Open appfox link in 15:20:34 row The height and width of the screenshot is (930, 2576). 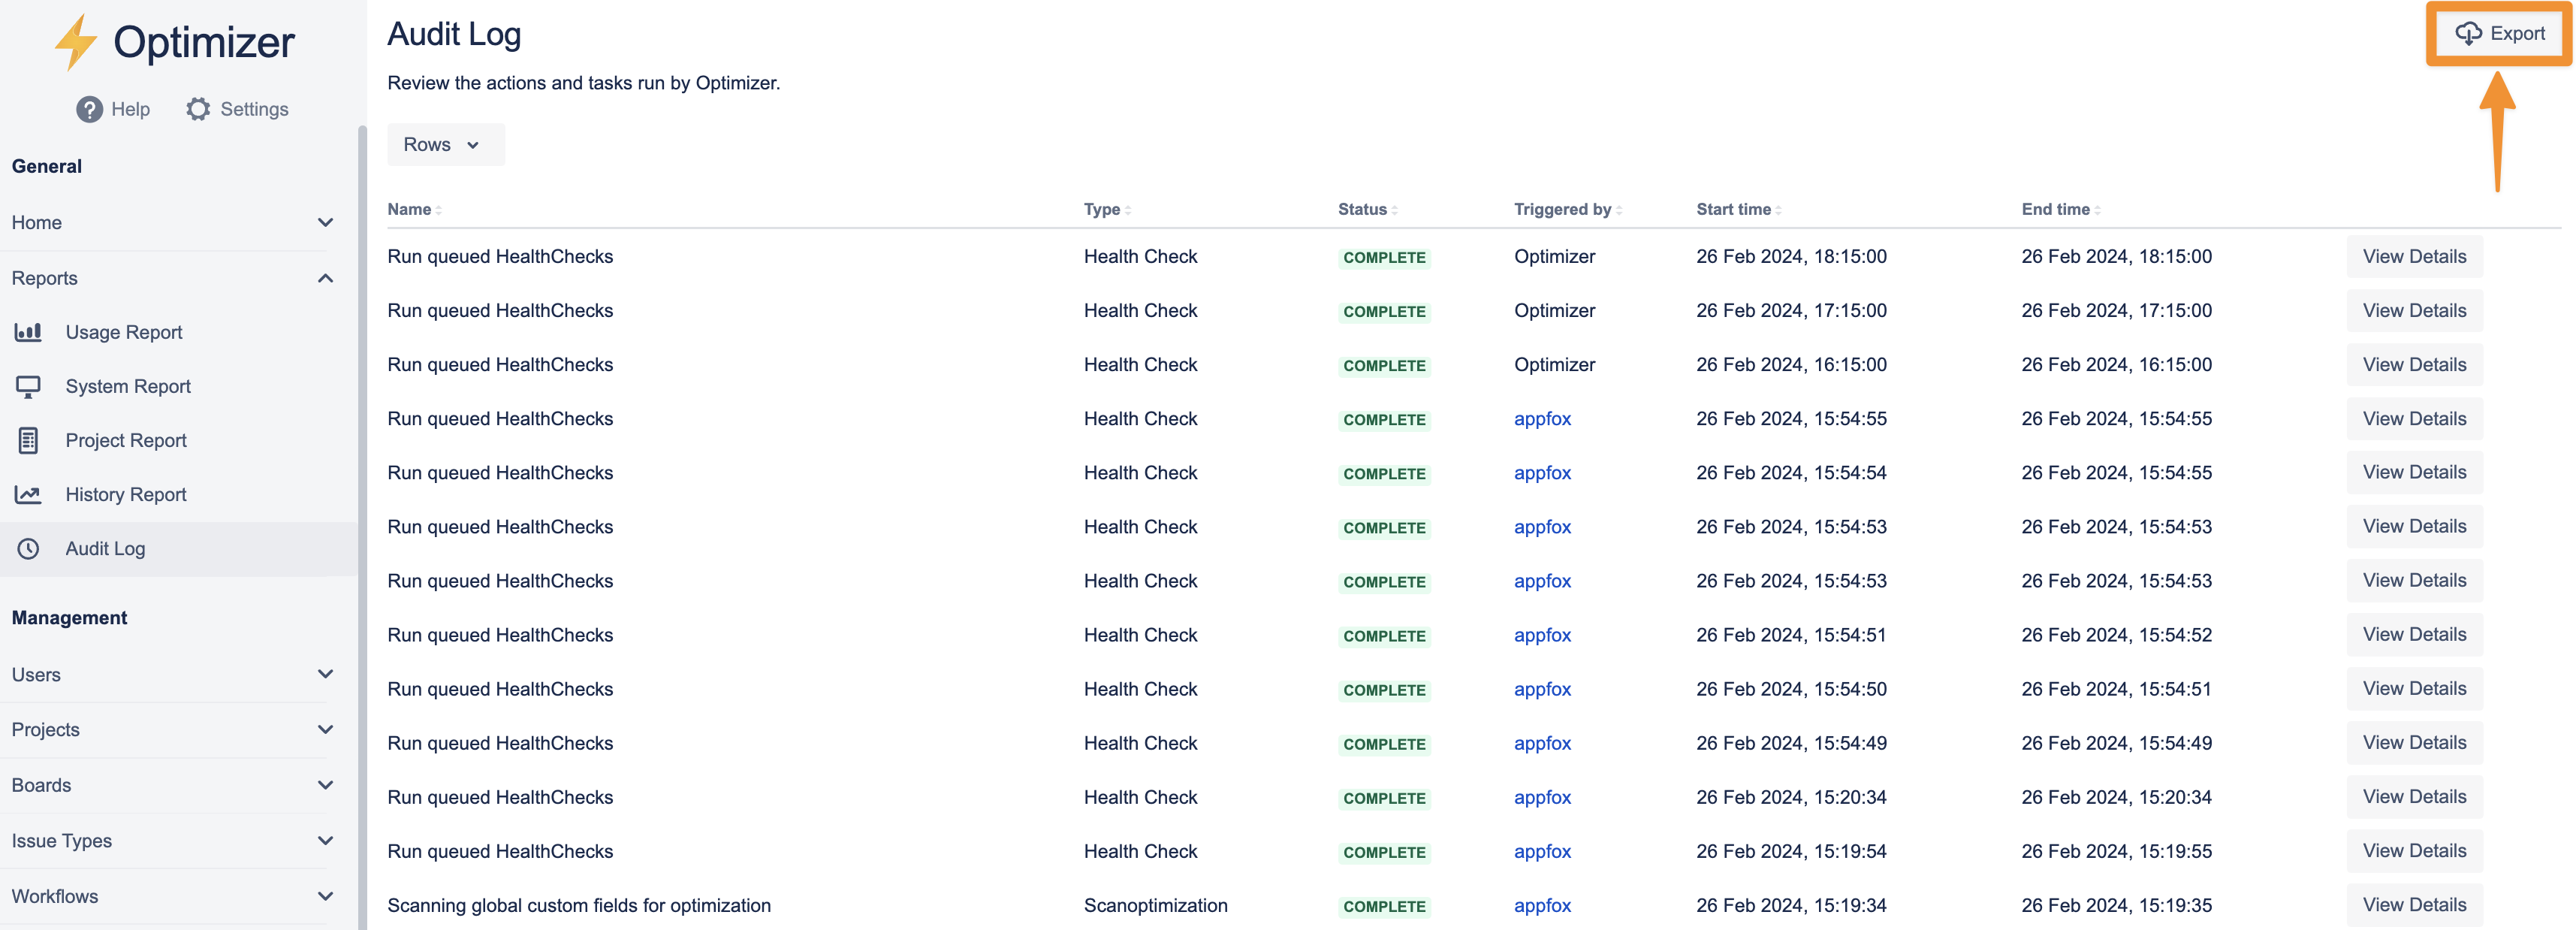pyautogui.click(x=1542, y=797)
